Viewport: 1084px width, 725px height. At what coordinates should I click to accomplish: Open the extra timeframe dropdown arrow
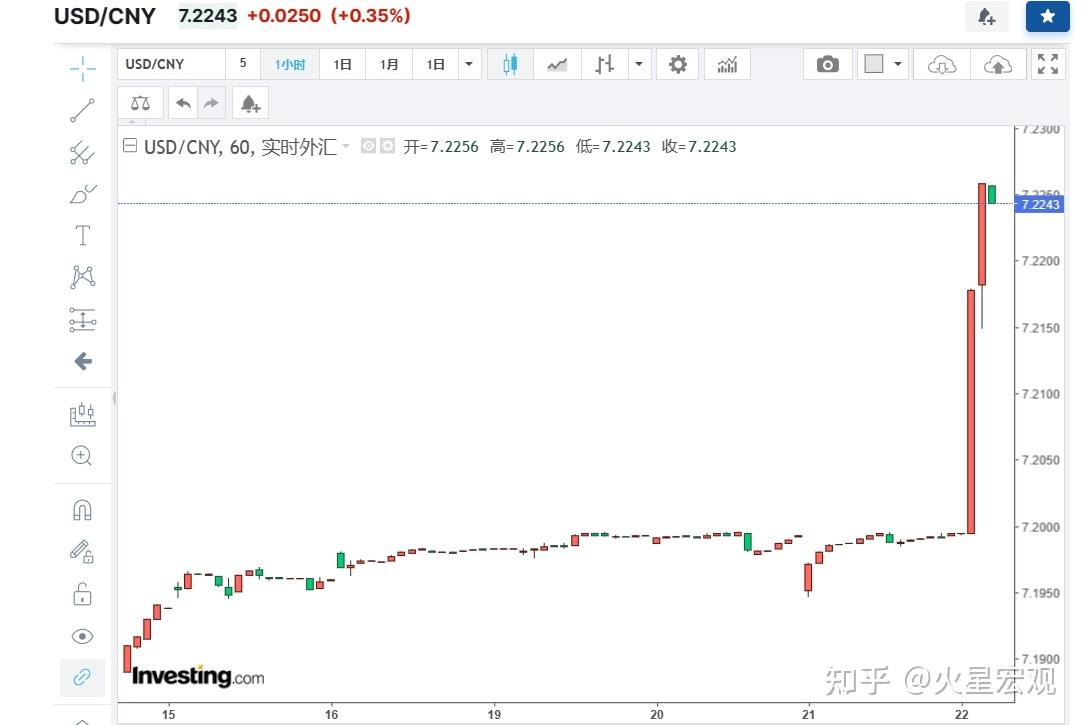tap(469, 63)
